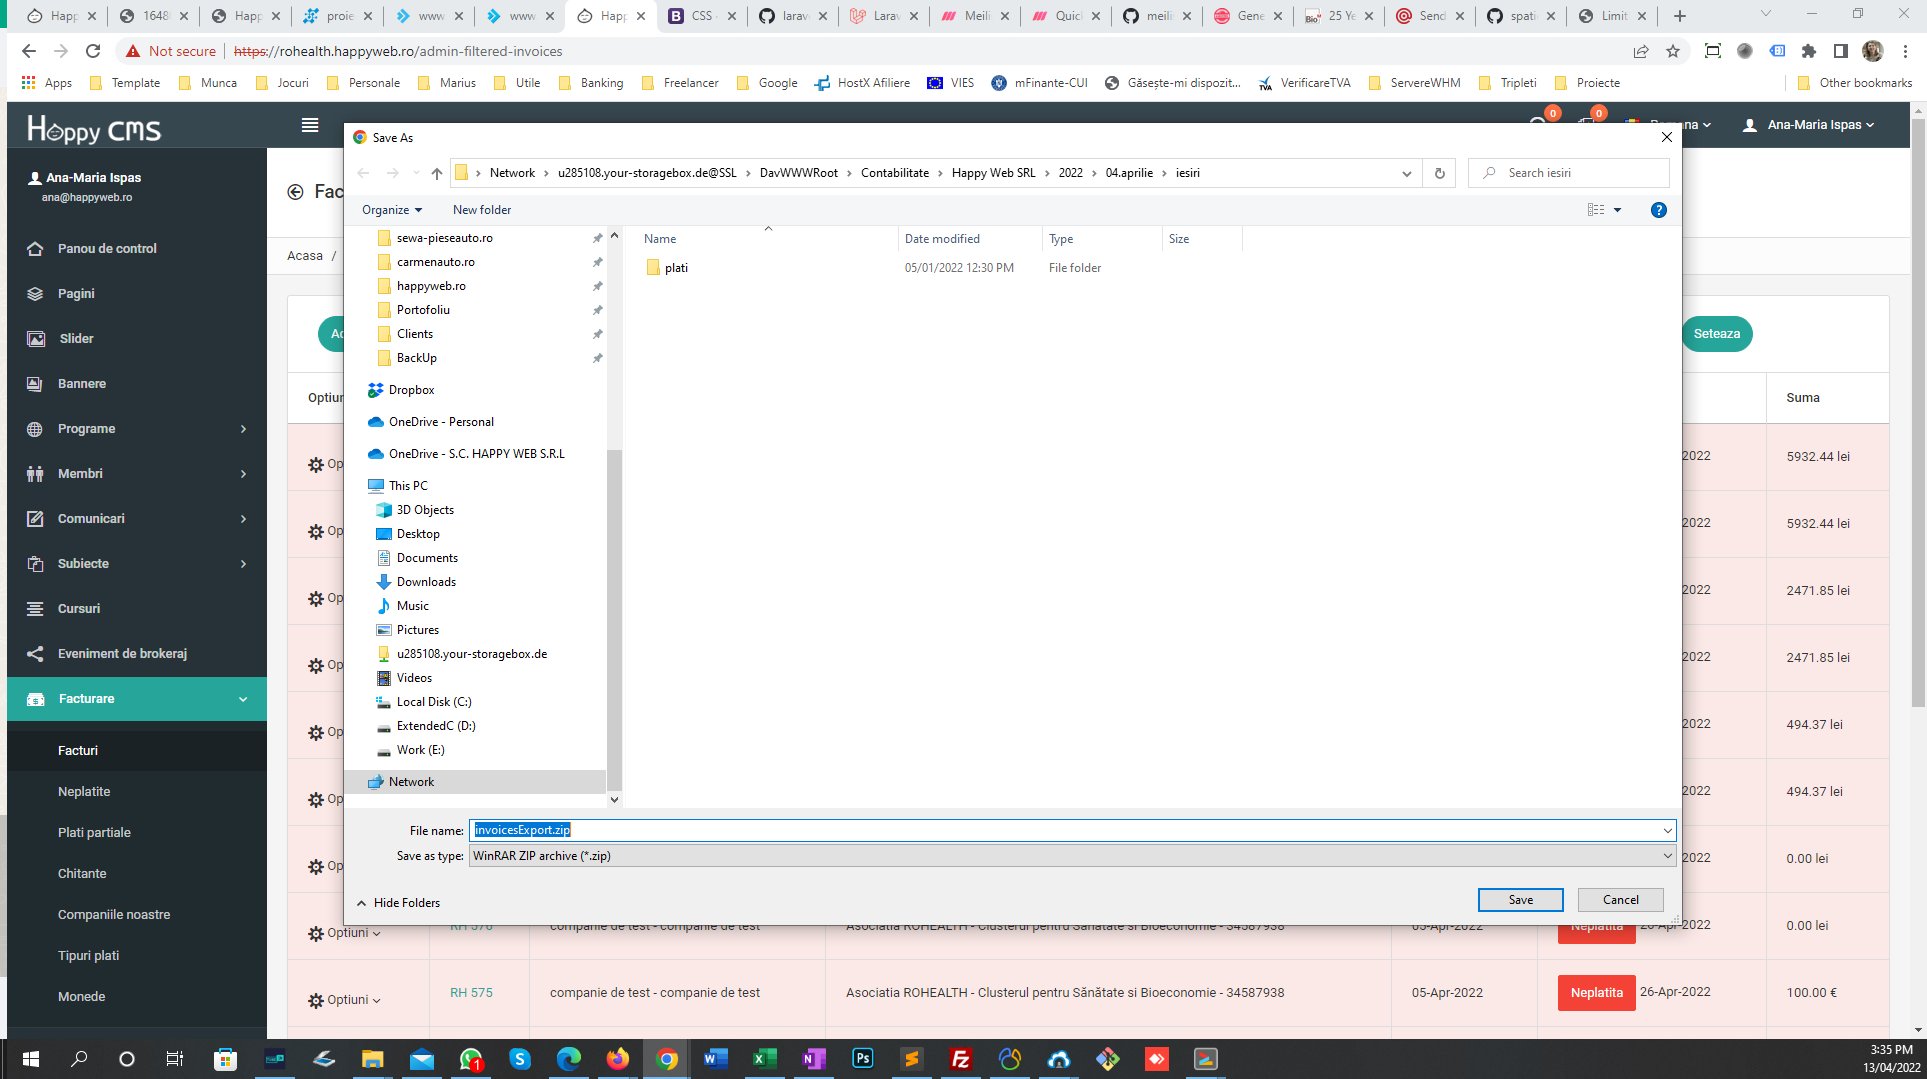Click the Neplatita status badge for RH 575
The image size is (1927, 1079).
coord(1596,993)
